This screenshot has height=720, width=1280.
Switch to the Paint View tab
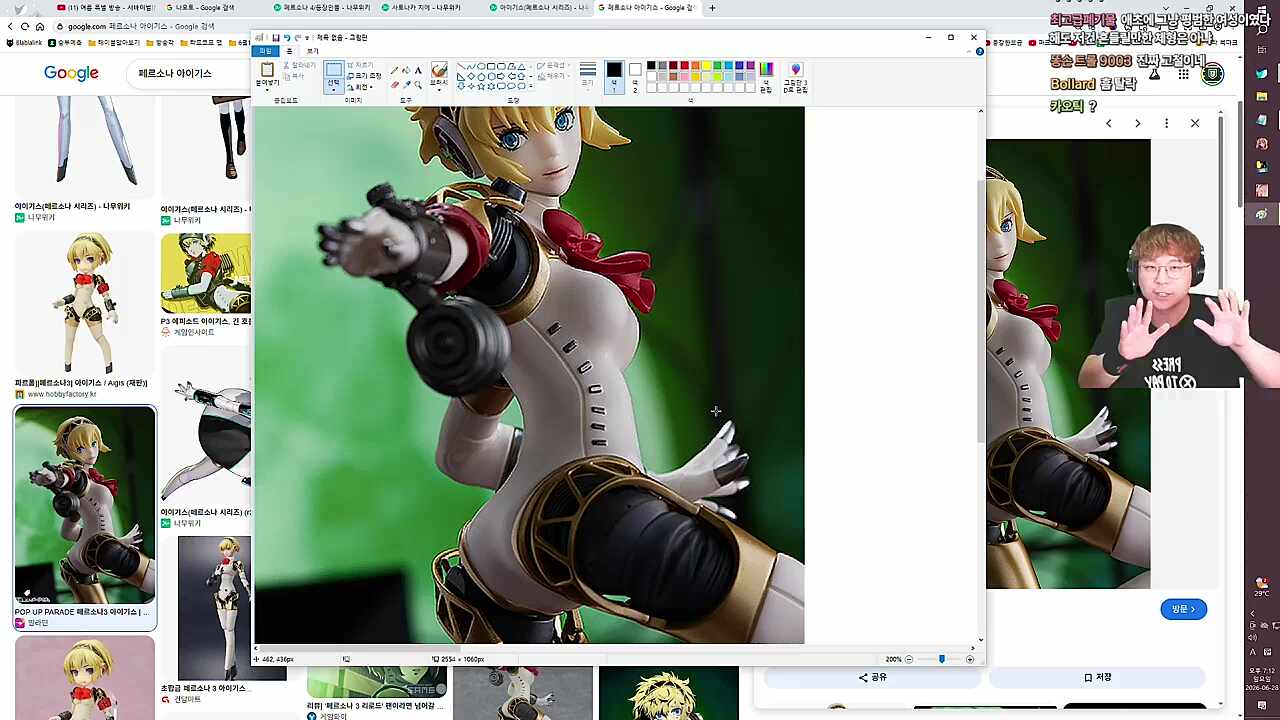click(x=312, y=51)
